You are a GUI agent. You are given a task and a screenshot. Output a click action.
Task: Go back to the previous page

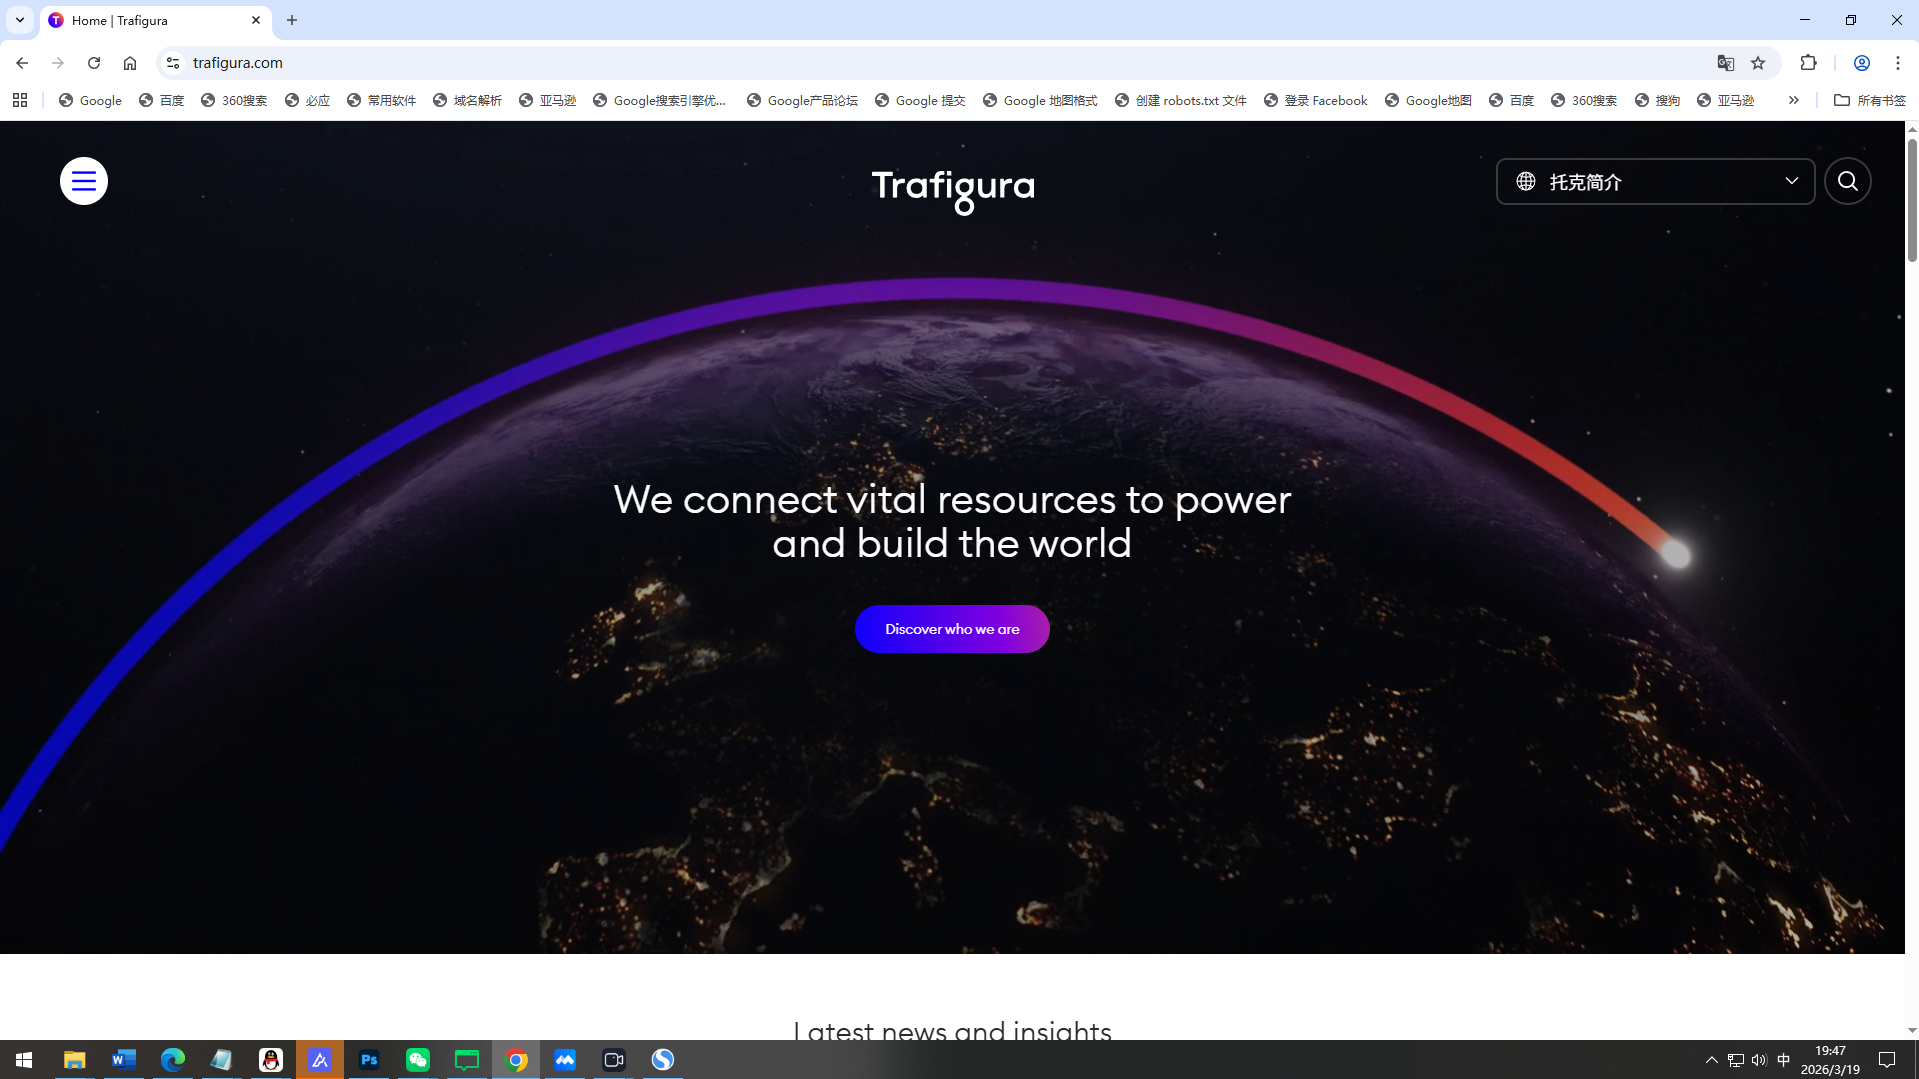click(x=22, y=63)
